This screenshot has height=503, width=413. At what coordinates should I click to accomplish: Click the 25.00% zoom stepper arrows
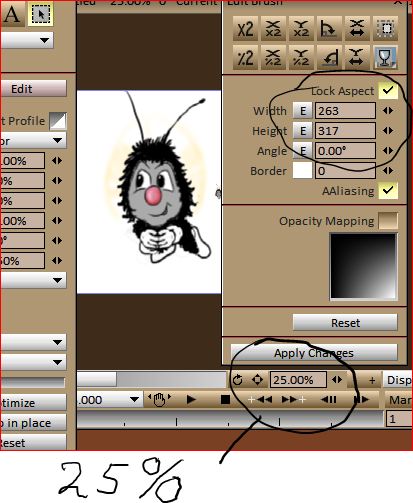pos(337,380)
